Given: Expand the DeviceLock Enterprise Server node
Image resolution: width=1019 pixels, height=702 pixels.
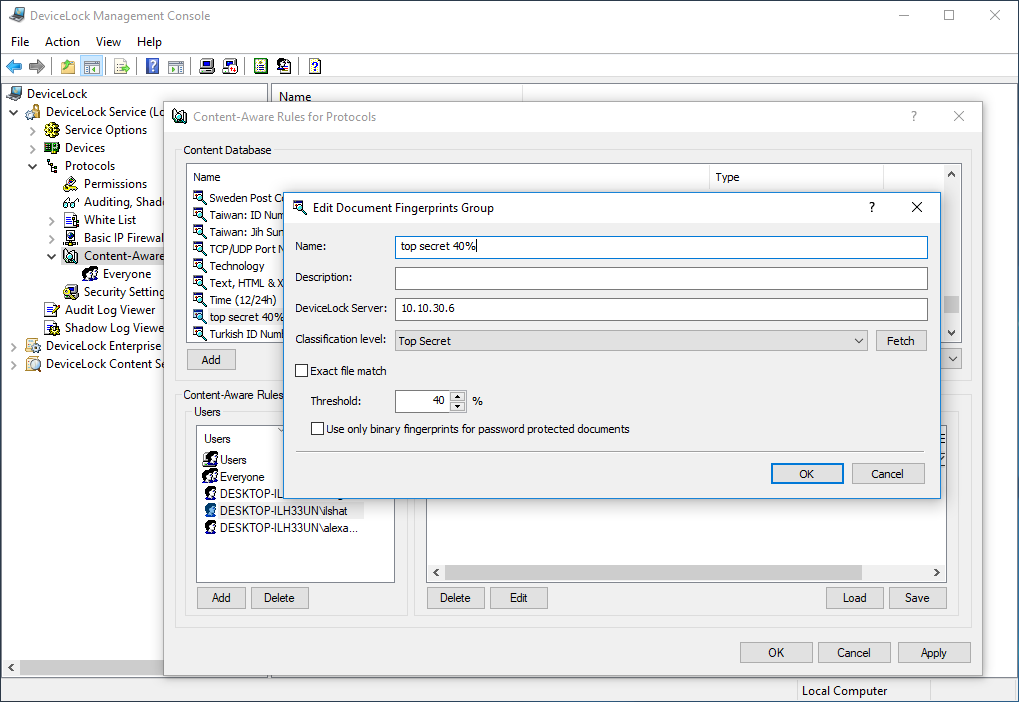Looking at the screenshot, I should pos(14,347).
